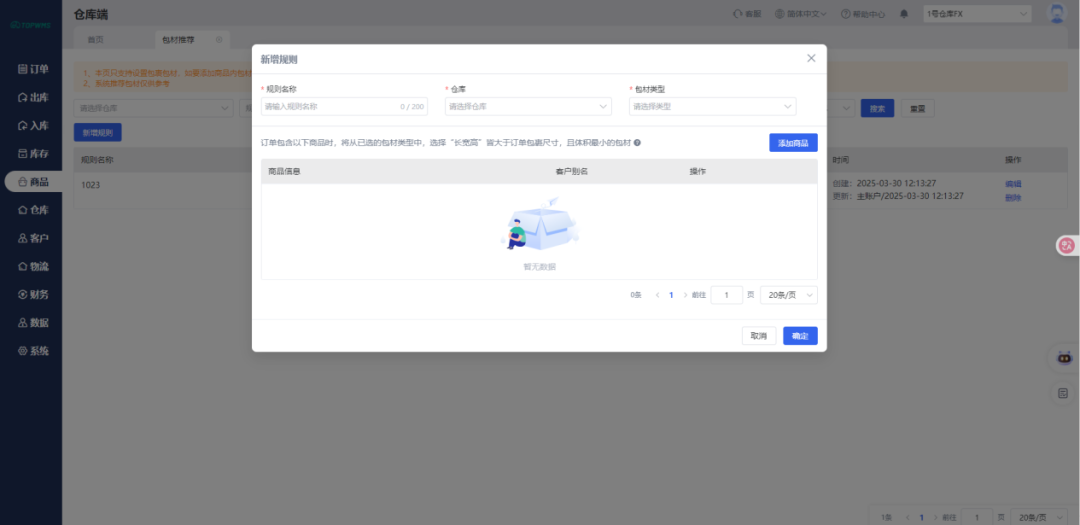Click the background 搜索 button
The width and height of the screenshot is (1080, 525).
(878, 108)
